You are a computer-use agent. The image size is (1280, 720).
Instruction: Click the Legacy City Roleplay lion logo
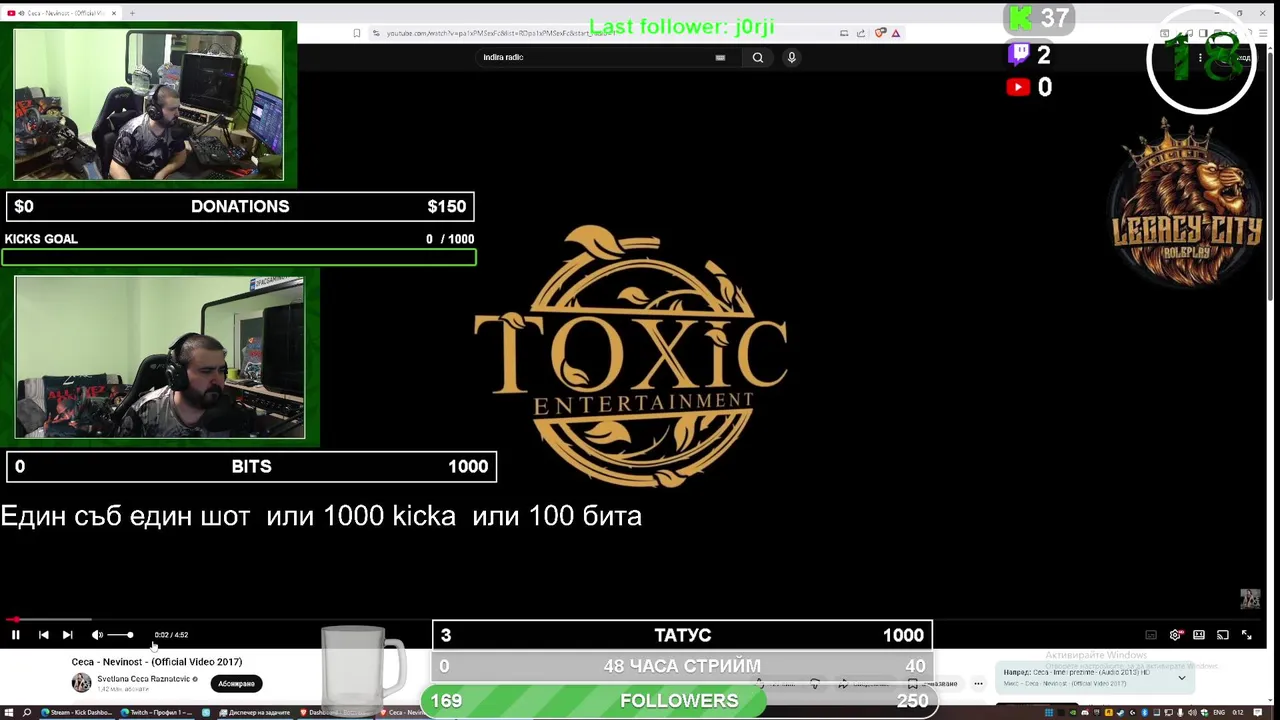tap(1187, 203)
